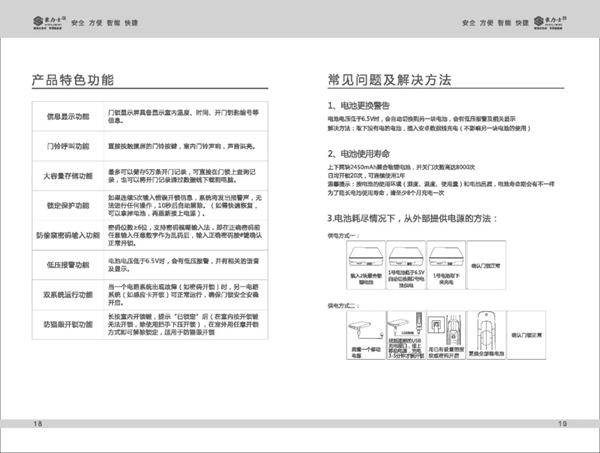The height and width of the screenshot is (453, 600).
Task: Click the 低压报警功能 table cell
Action: [x=68, y=265]
